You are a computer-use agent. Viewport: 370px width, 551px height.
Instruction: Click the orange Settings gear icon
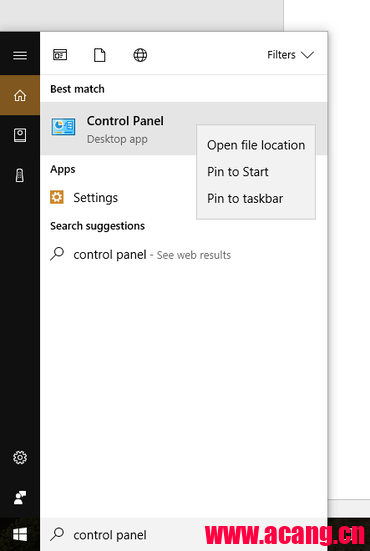pyautogui.click(x=57, y=197)
